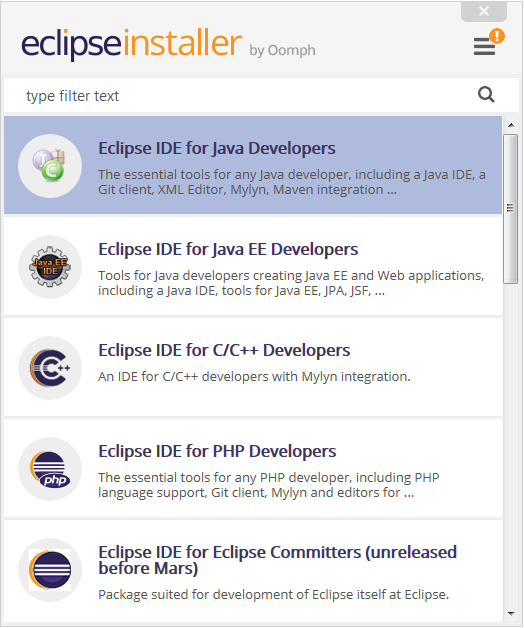Click the vertical scrollbar thumb
524x628 pixels.
point(510,209)
